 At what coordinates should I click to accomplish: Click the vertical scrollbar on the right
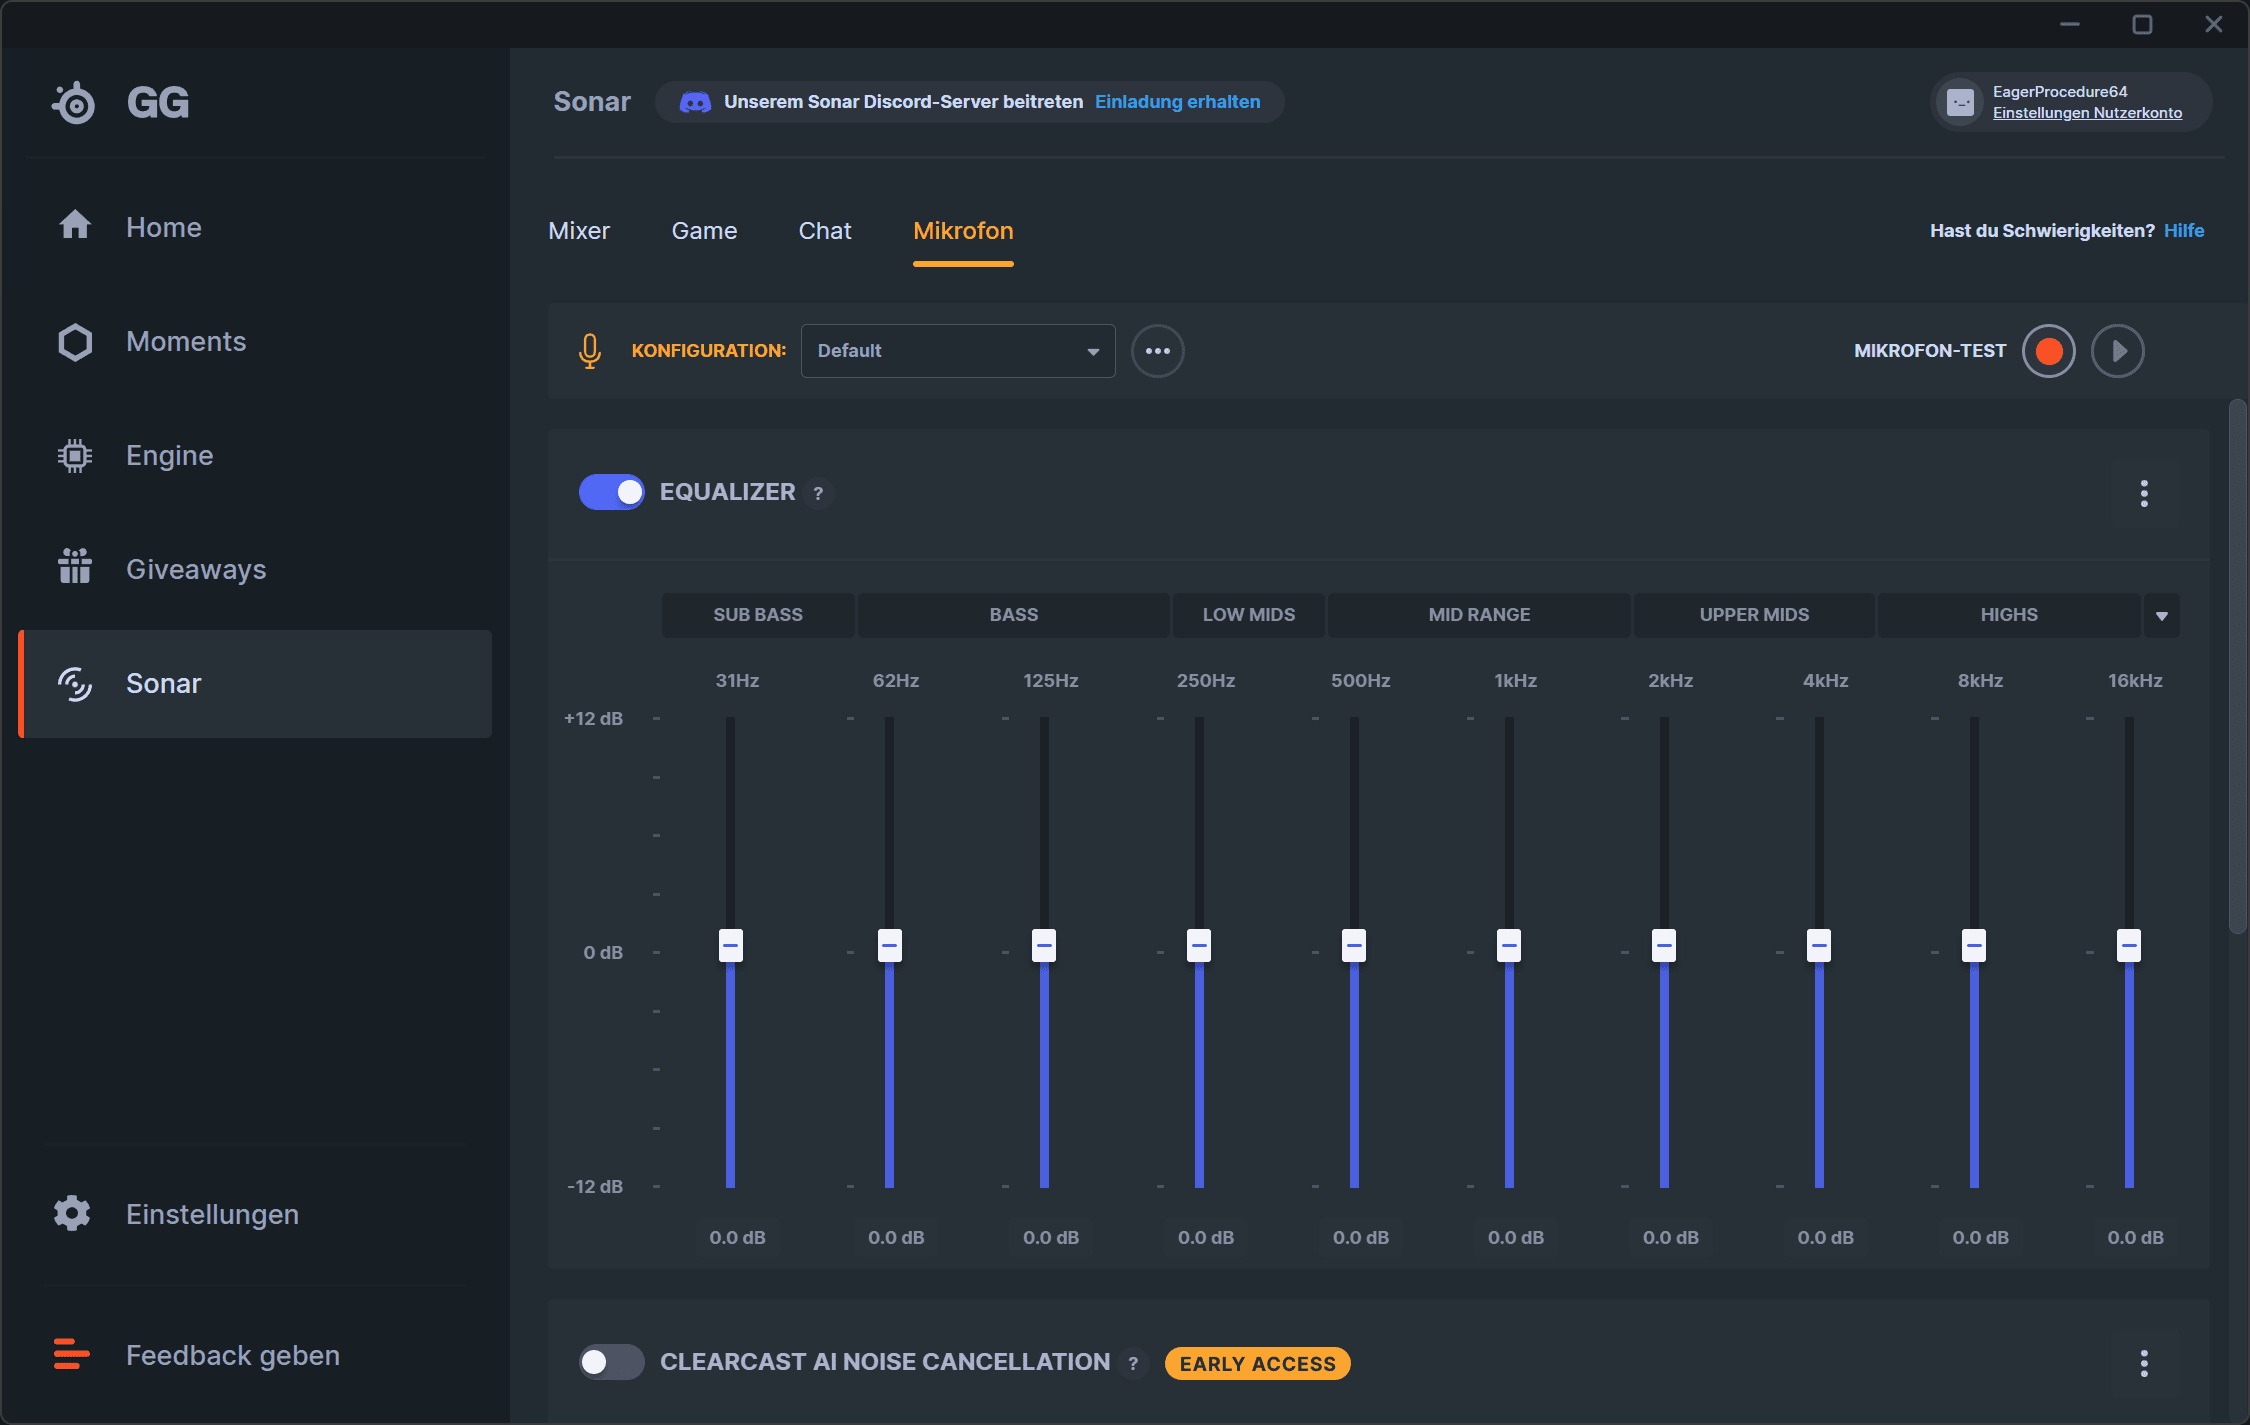[2238, 666]
